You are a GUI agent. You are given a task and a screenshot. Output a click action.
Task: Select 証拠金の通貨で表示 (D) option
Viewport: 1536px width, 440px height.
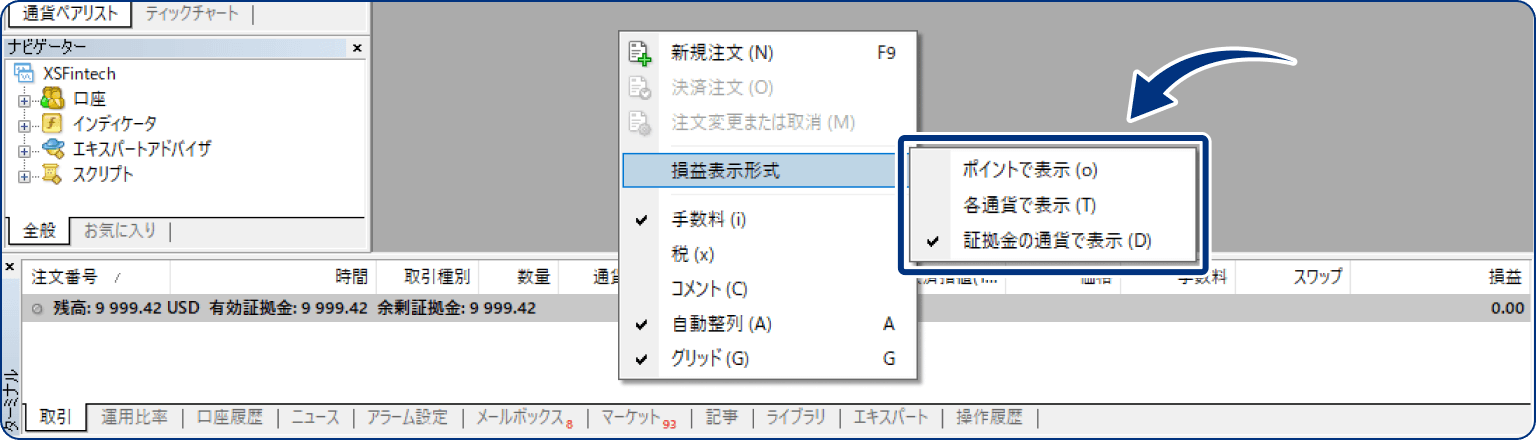[x=1052, y=240]
